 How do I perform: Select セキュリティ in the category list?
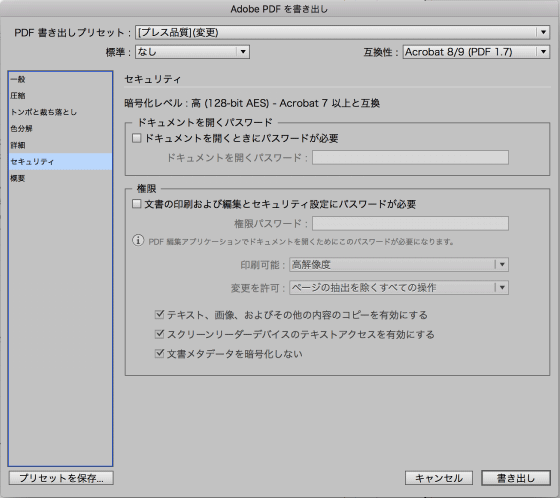coord(60,161)
